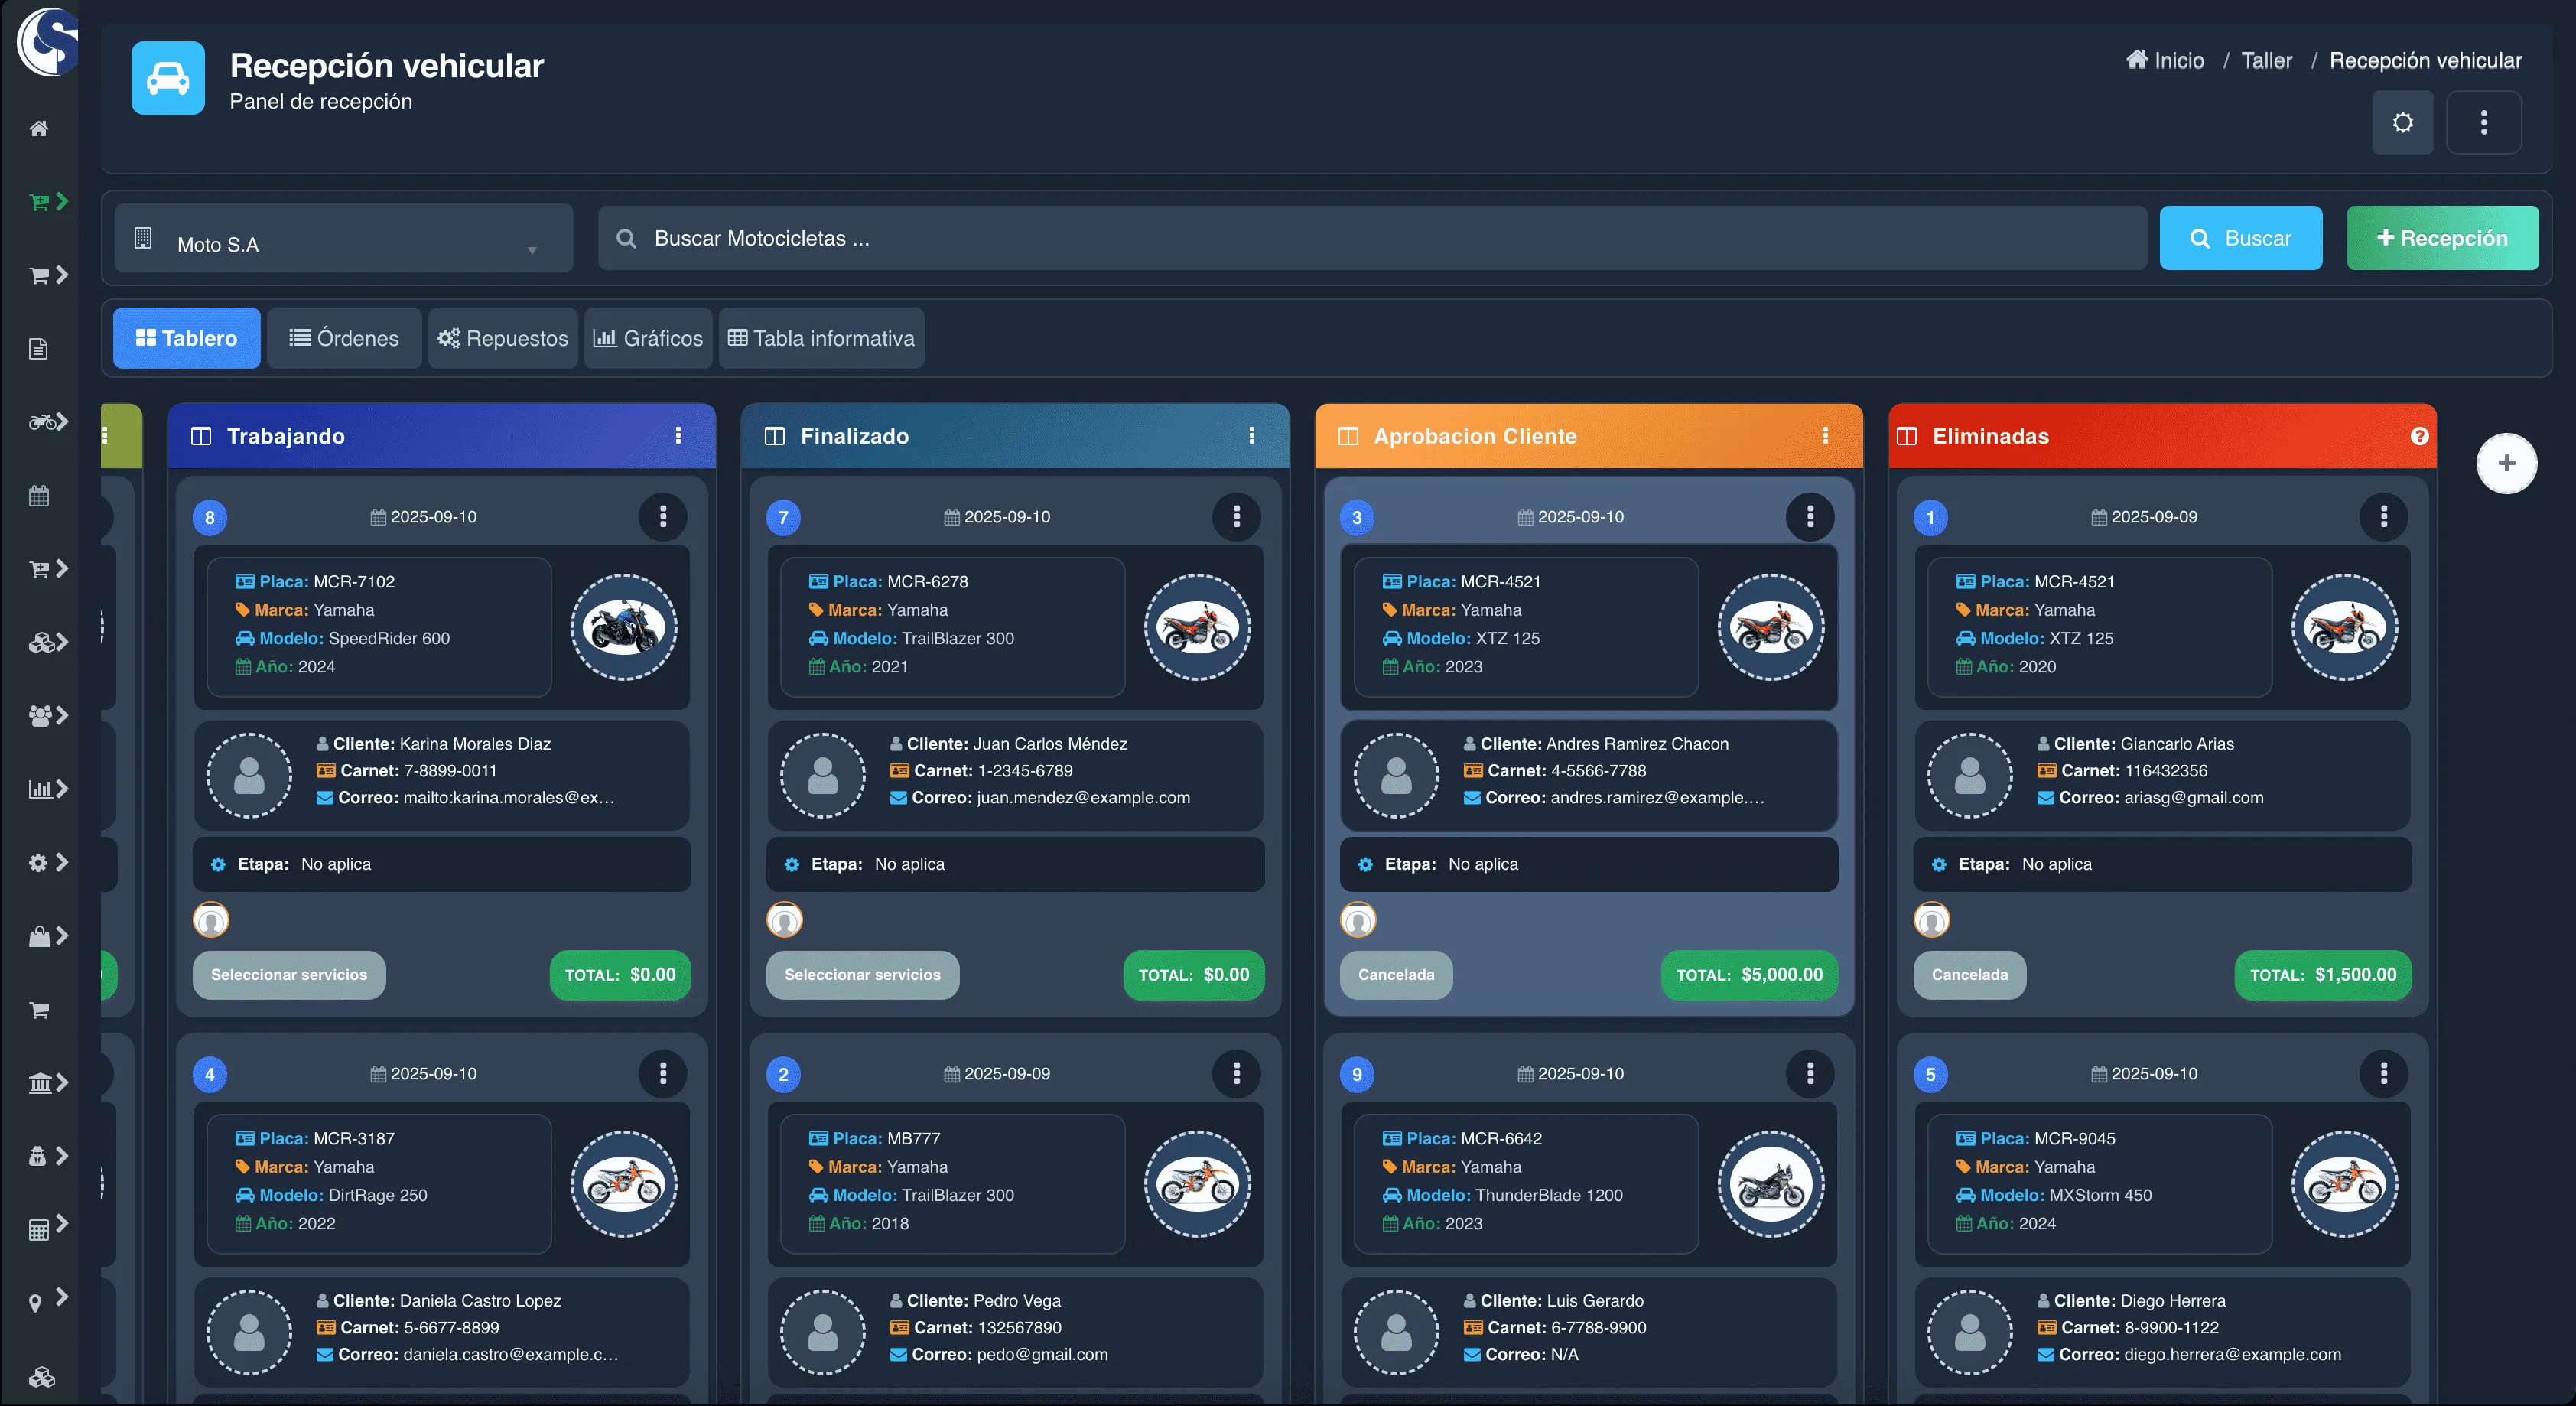Screen dimensions: 2576x1406
Task: Expand the Aprobacion Cliente column menu
Action: click(x=1825, y=436)
